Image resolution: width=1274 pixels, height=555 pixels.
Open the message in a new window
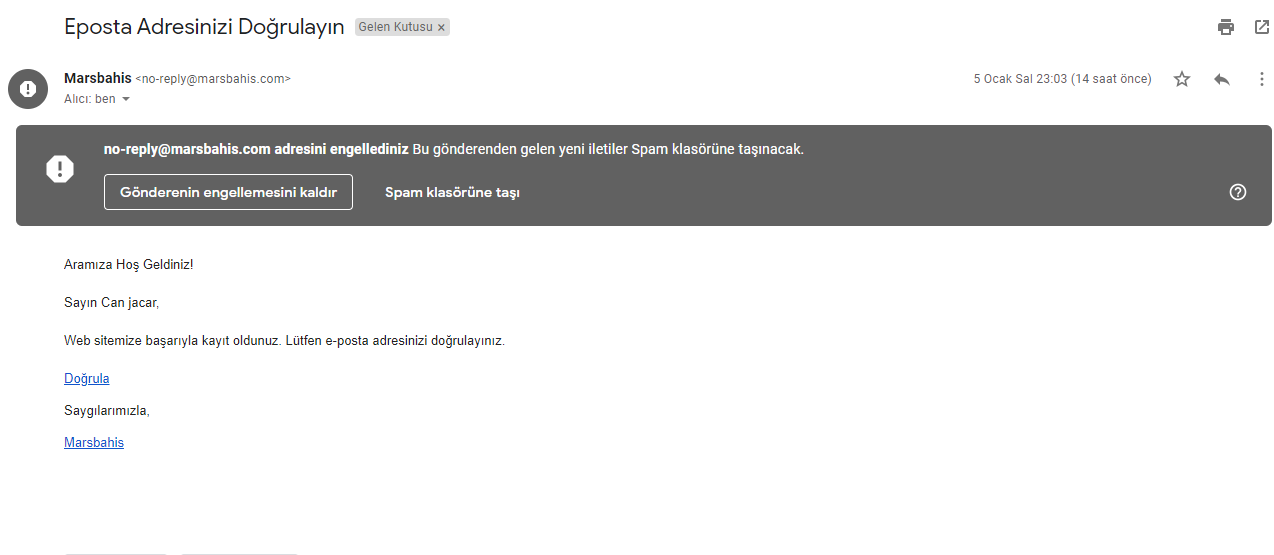[1262, 27]
